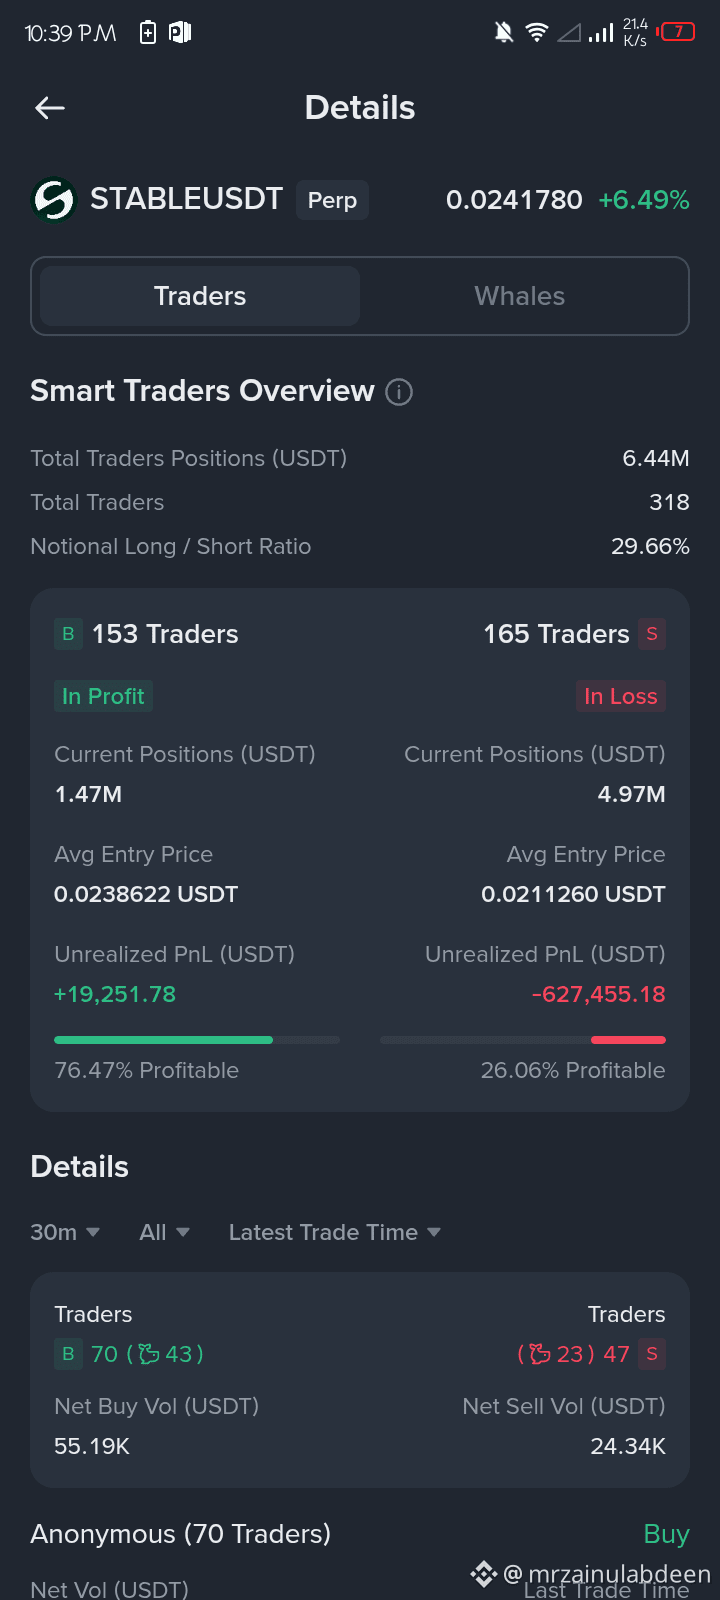This screenshot has width=720, height=1600.
Task: Open the Latest Trade Time sort dropdown
Action: 334,1232
